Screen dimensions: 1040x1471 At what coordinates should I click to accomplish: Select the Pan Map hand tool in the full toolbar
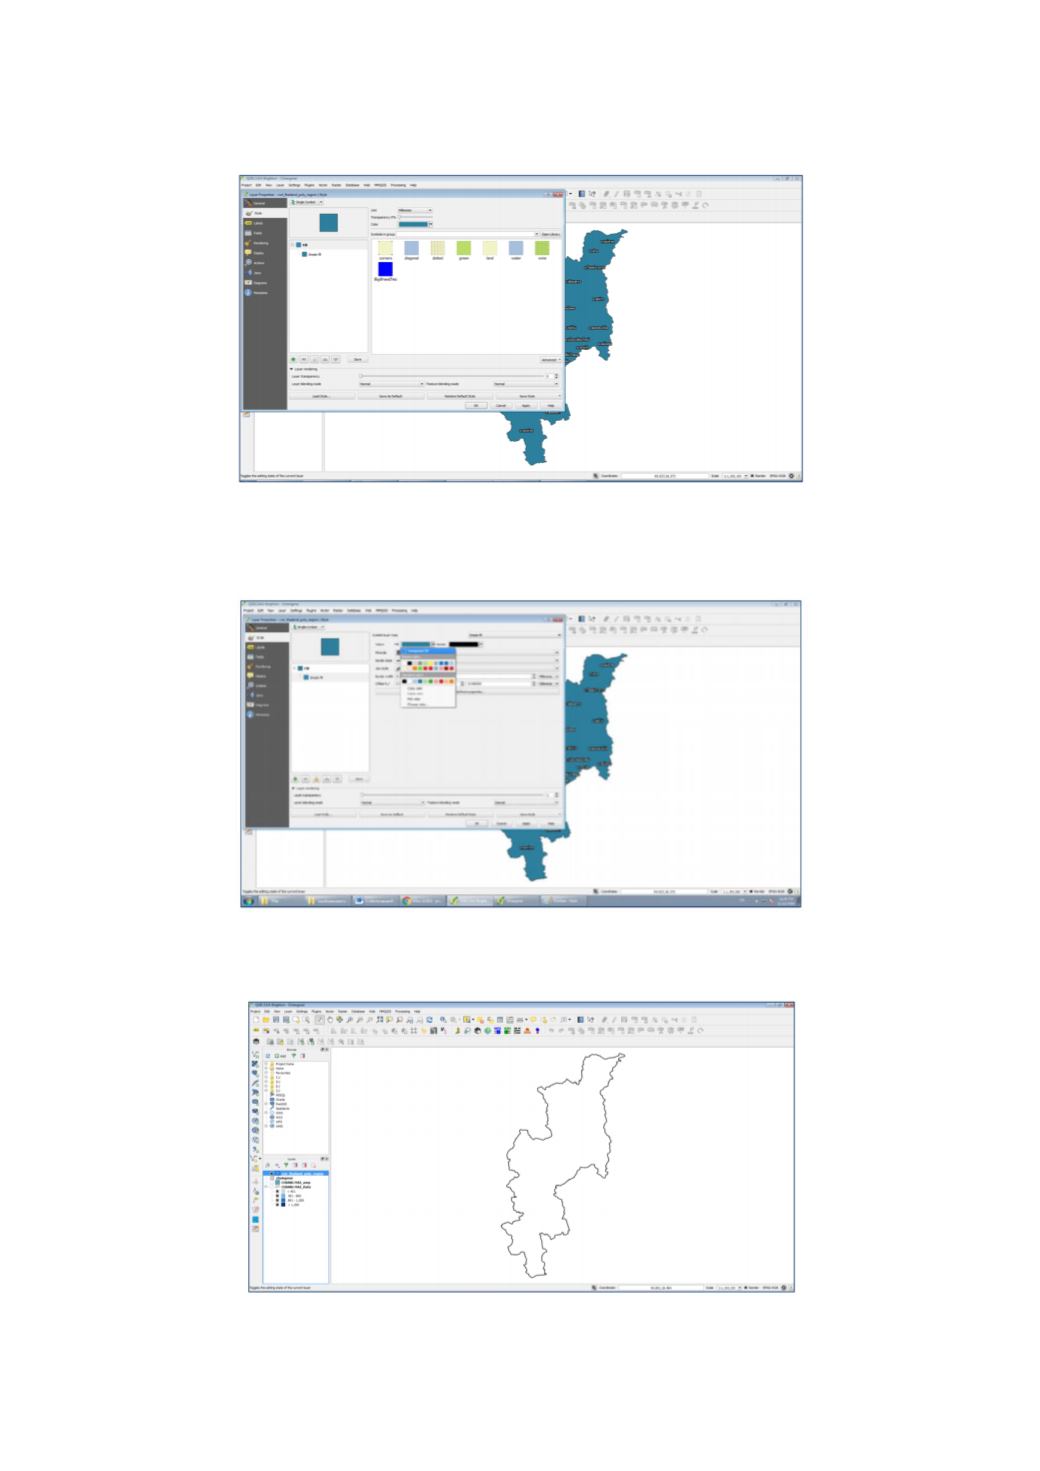point(330,1019)
